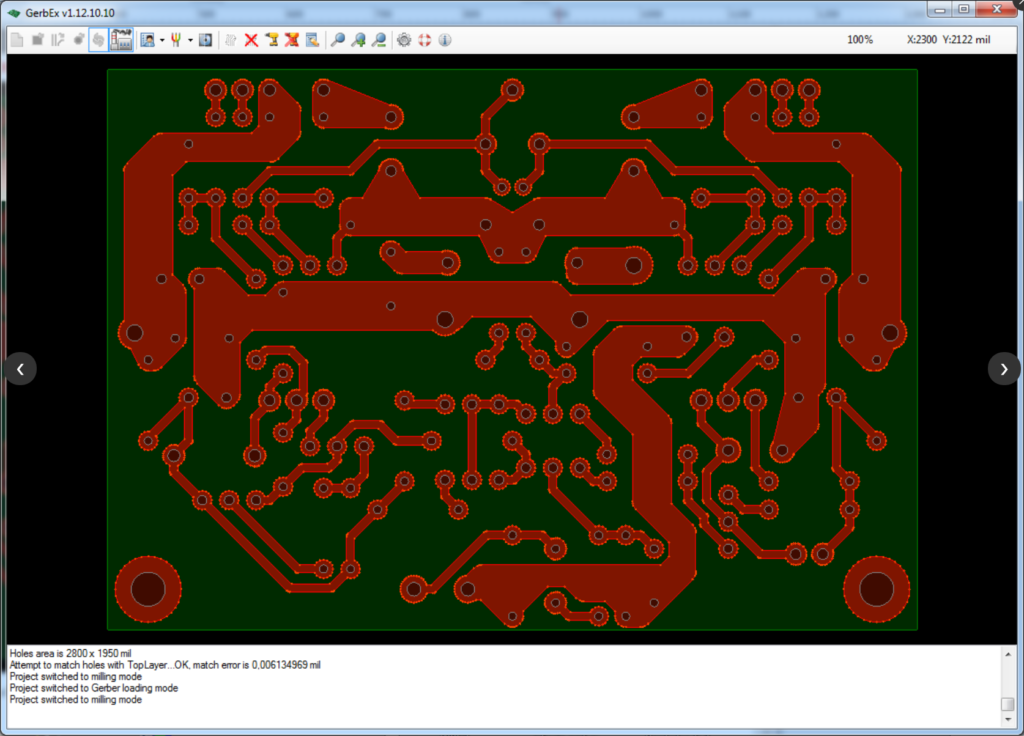Open help via the lifebuoy icon
The image size is (1024, 736).
point(424,40)
